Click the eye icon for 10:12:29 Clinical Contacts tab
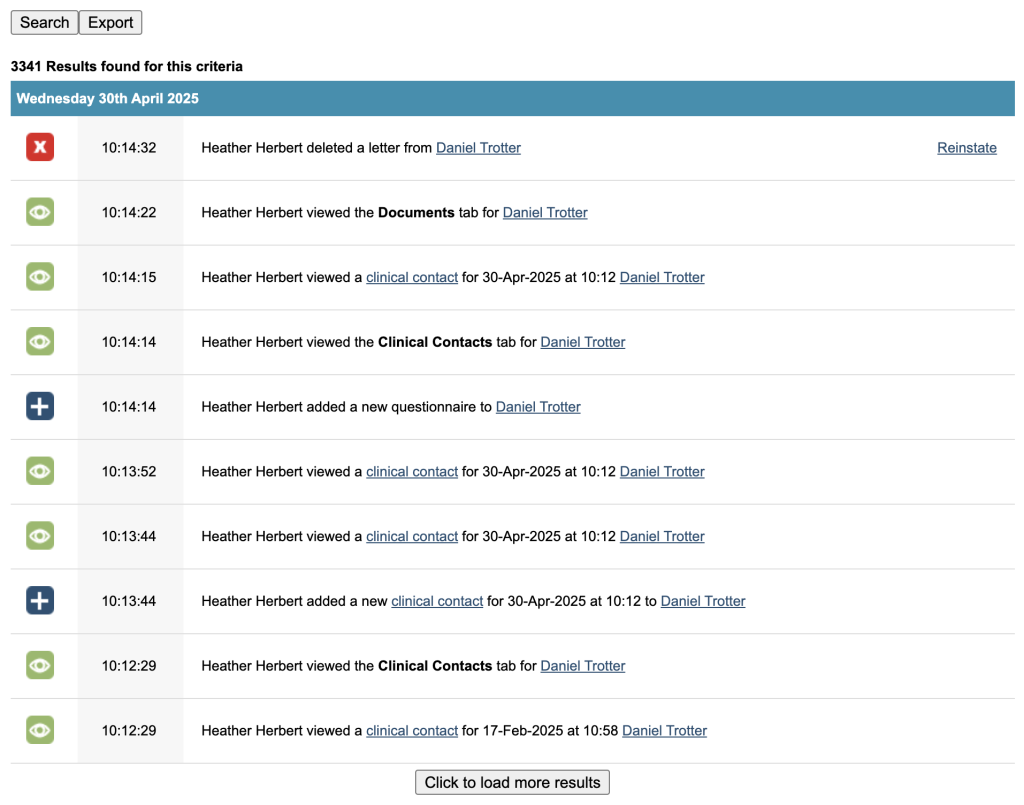 (x=40, y=665)
